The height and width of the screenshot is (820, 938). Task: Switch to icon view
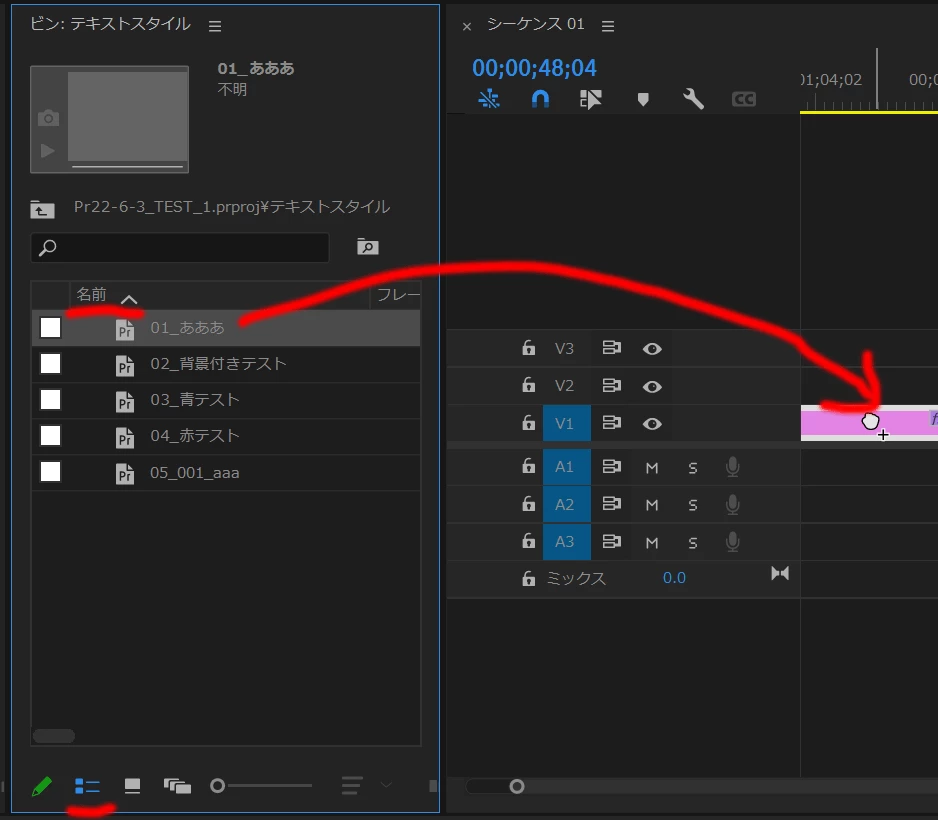click(132, 786)
